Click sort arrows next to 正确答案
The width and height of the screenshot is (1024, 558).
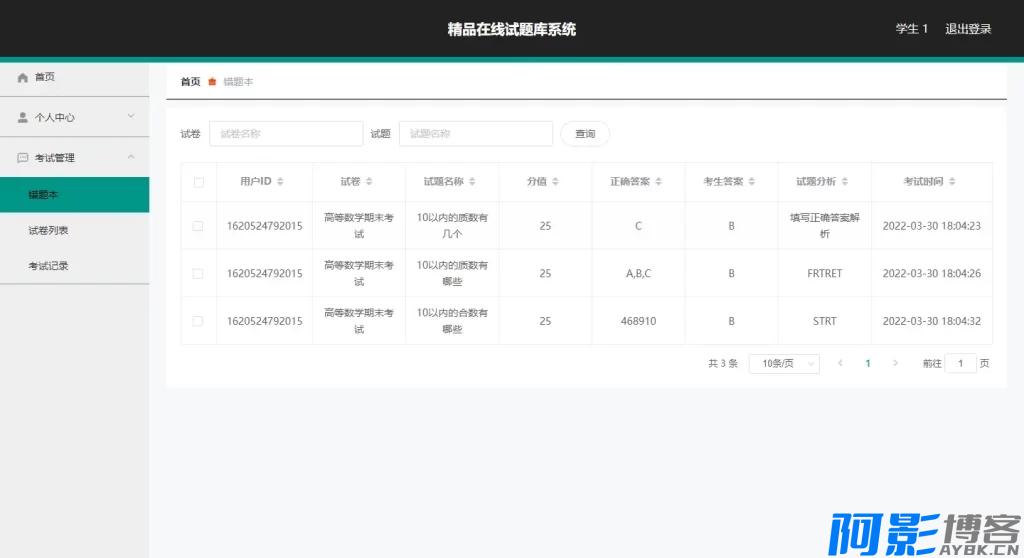[658, 182]
